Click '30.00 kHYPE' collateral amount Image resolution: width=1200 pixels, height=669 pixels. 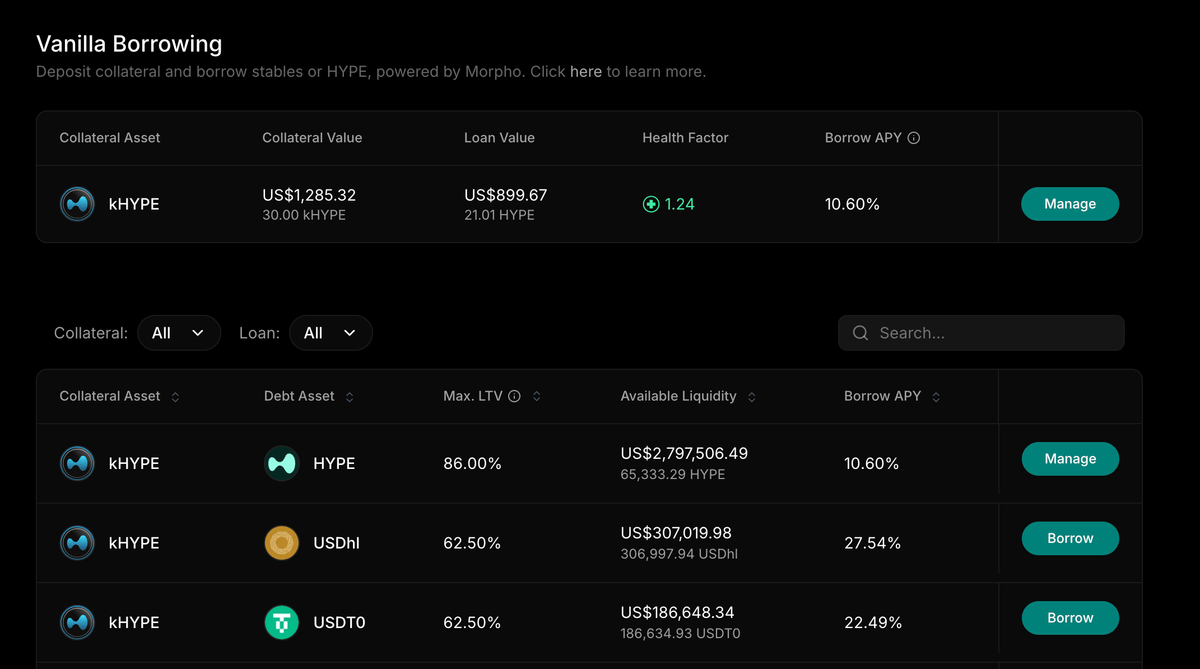[304, 215]
